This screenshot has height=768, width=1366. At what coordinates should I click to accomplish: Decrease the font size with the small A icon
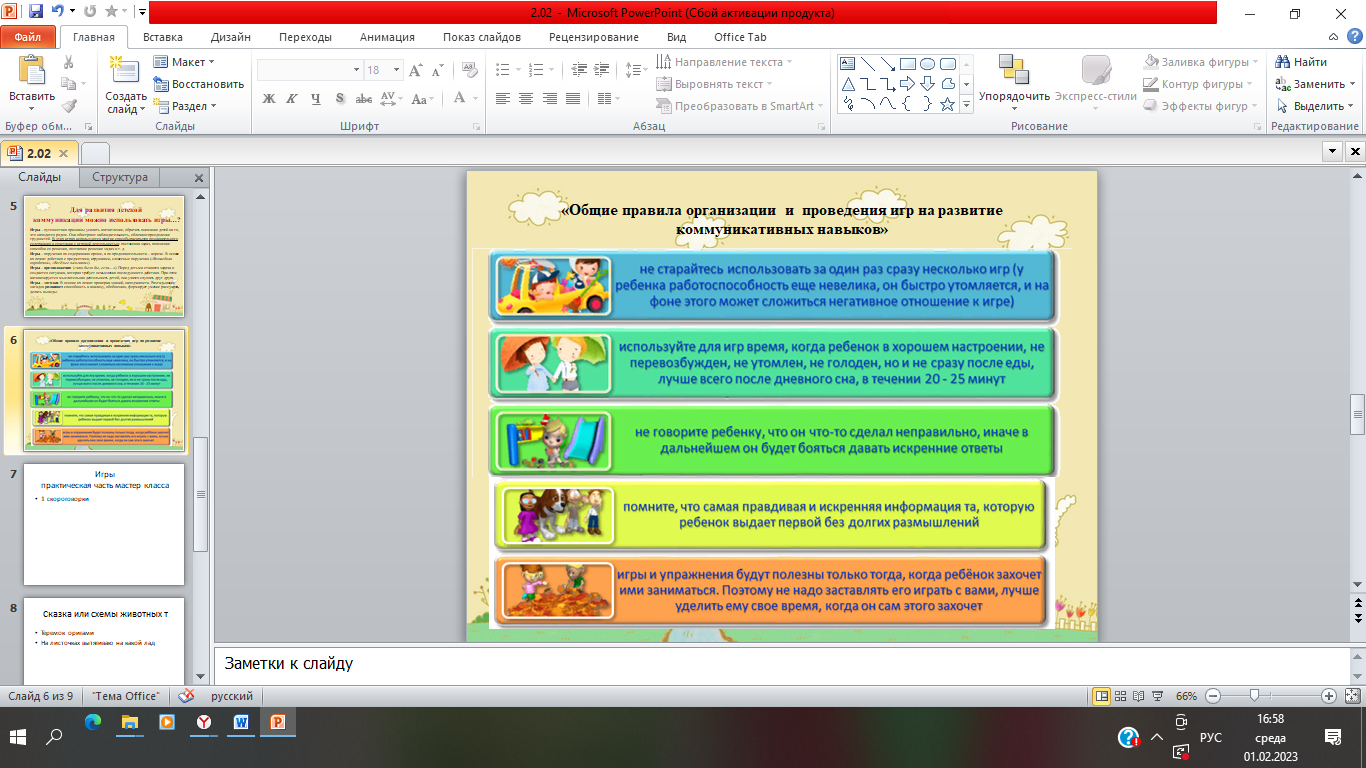tap(435, 70)
